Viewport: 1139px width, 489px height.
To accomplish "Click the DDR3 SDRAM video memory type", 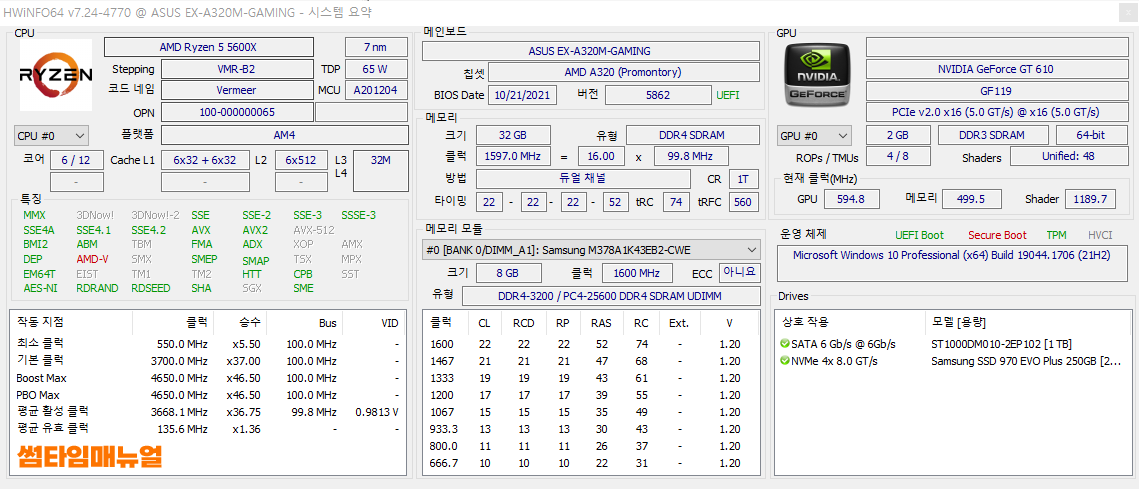I will click(993, 135).
